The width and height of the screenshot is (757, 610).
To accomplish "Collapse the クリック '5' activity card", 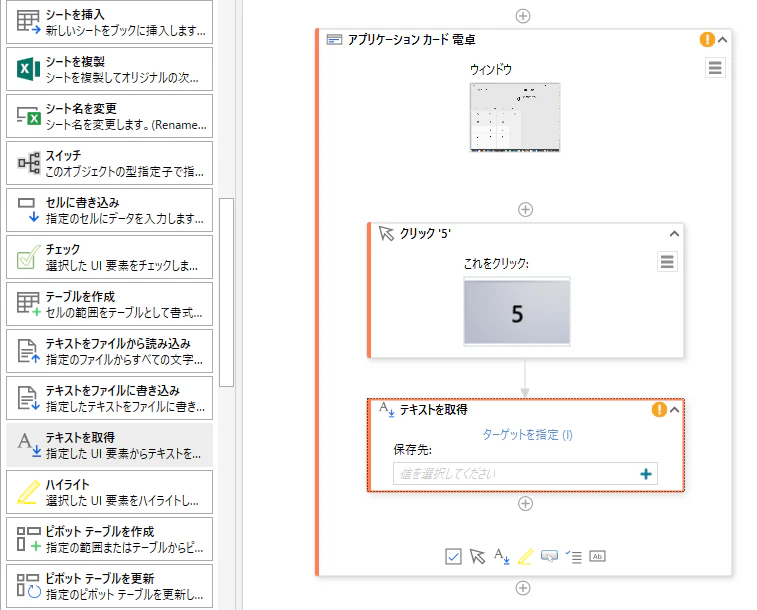I will (674, 234).
